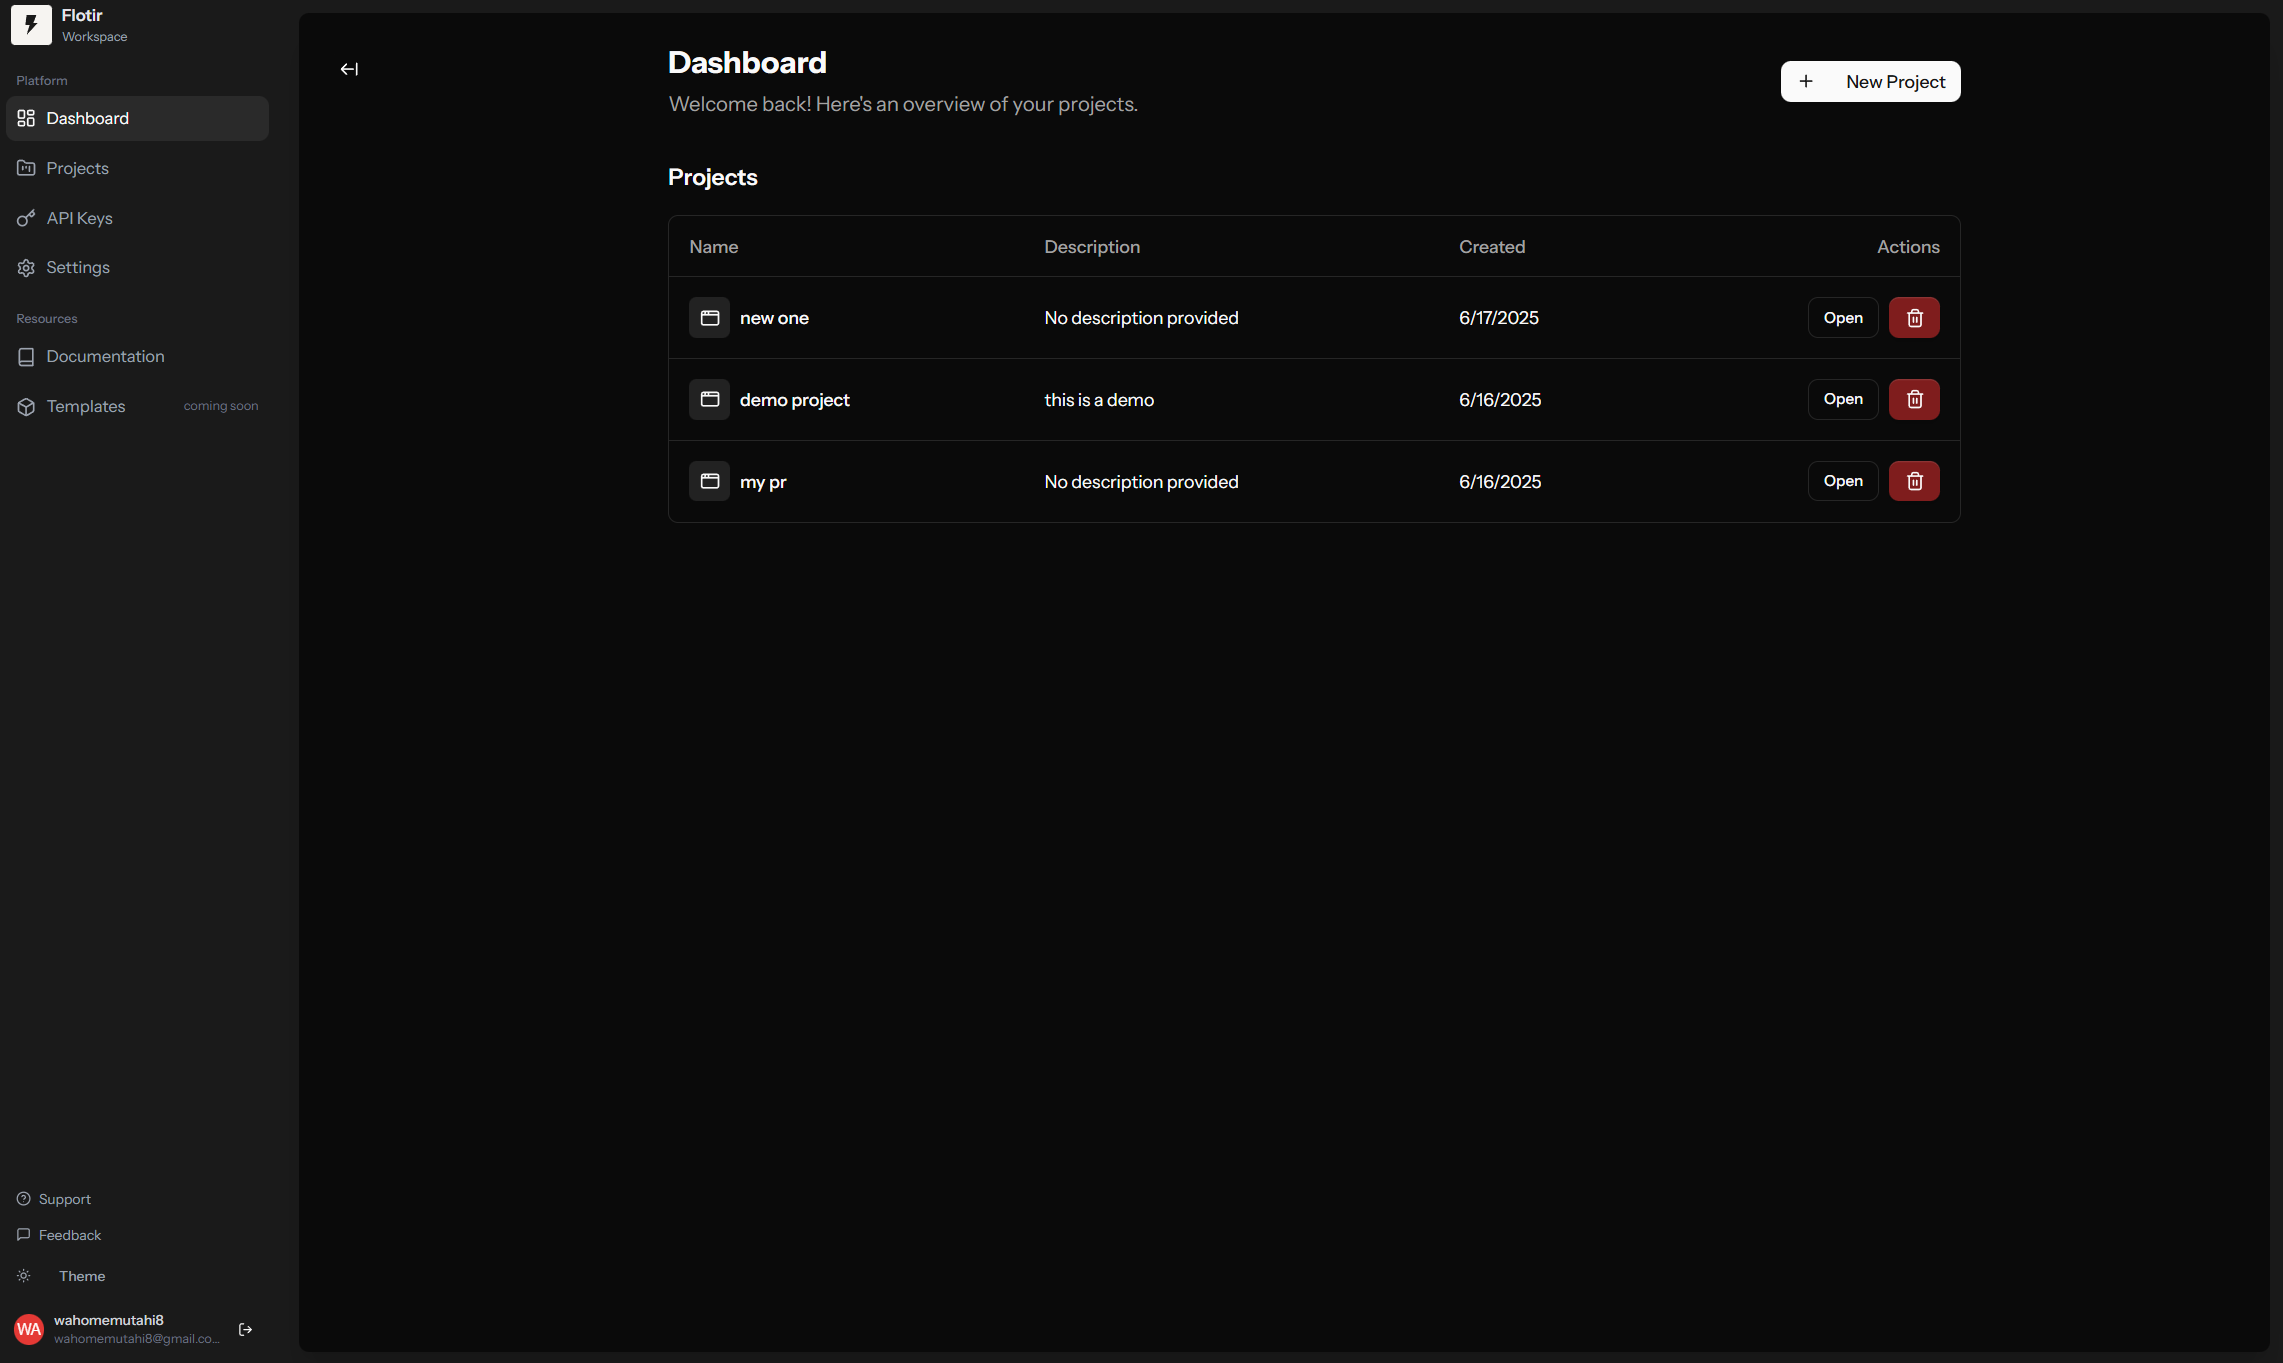Open the 'new one' project
This screenshot has height=1363, width=2283.
[x=1842, y=318]
